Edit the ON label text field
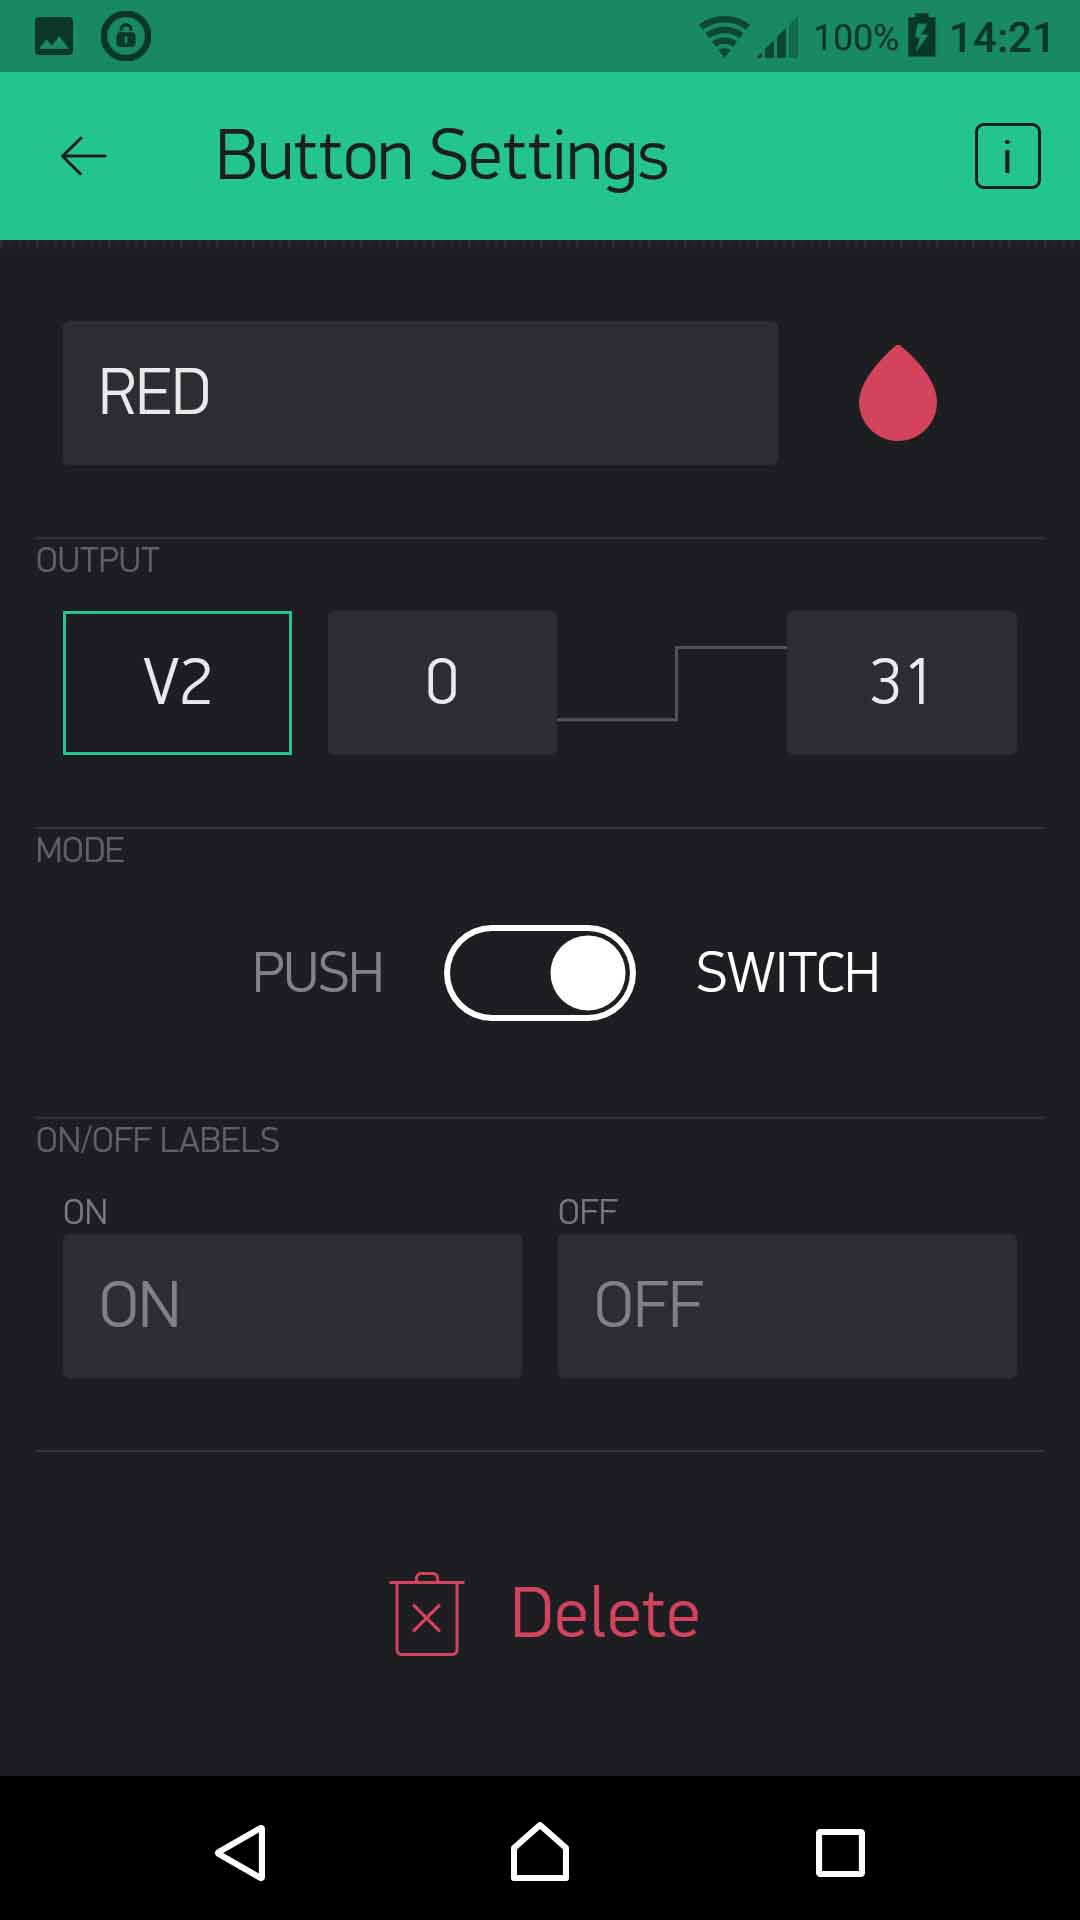This screenshot has width=1080, height=1920. 292,1306
